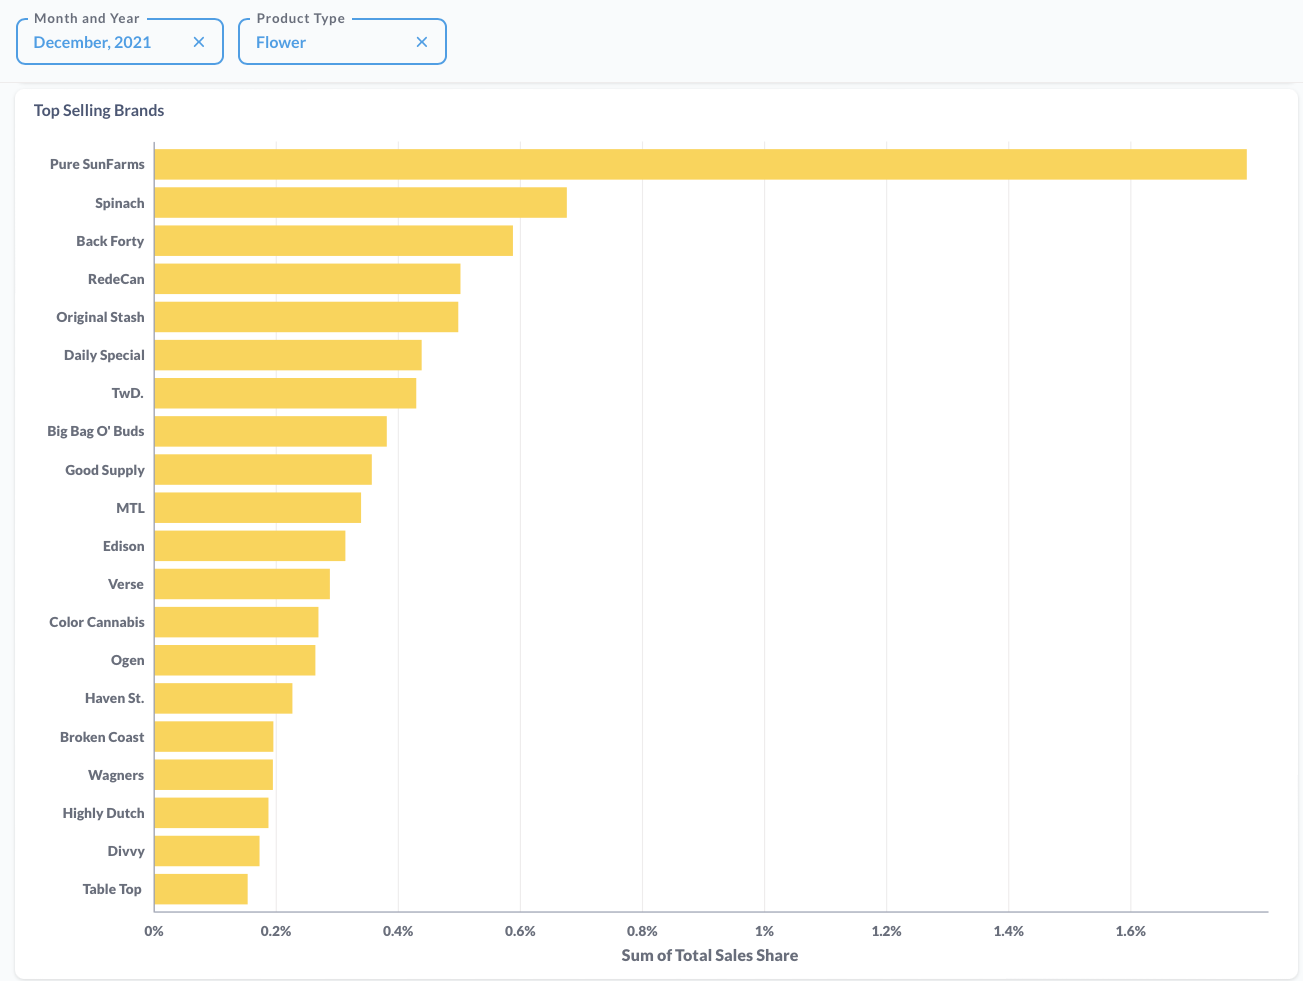The image size is (1303, 981).
Task: Select the Big Bag O' Buds bar
Action: [x=271, y=431]
